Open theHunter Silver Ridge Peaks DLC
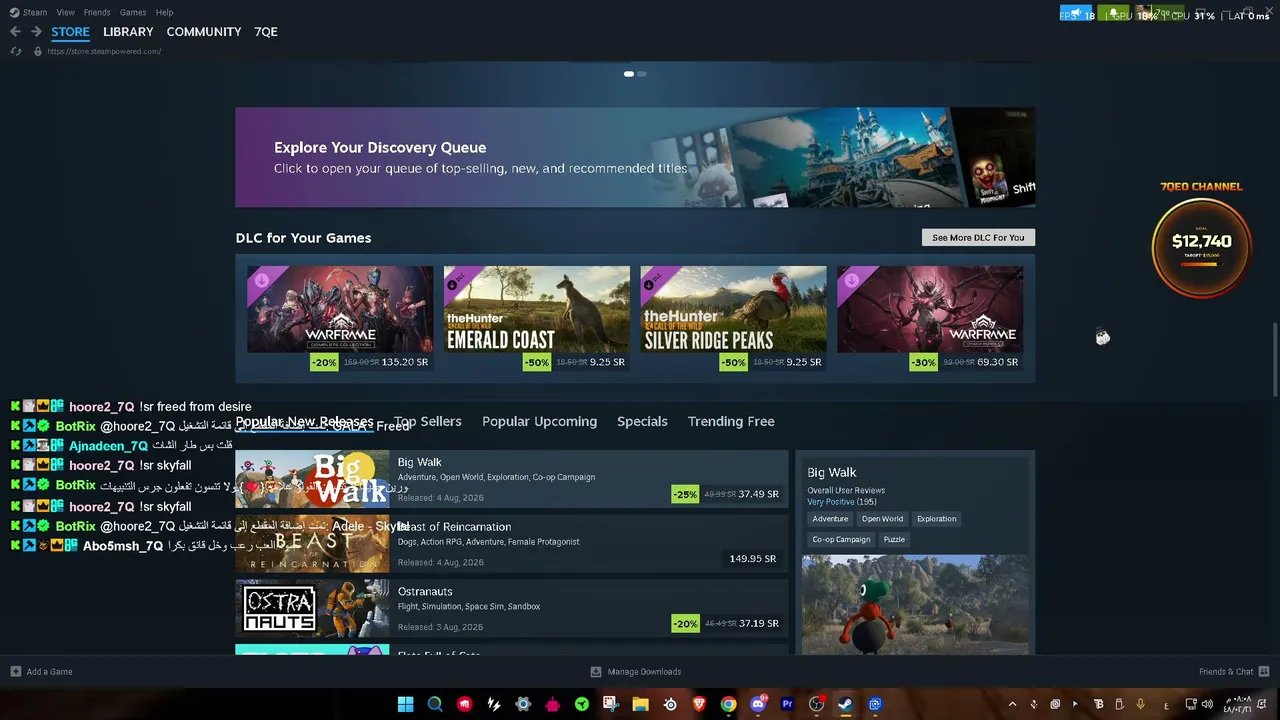1280x720 pixels. (733, 319)
